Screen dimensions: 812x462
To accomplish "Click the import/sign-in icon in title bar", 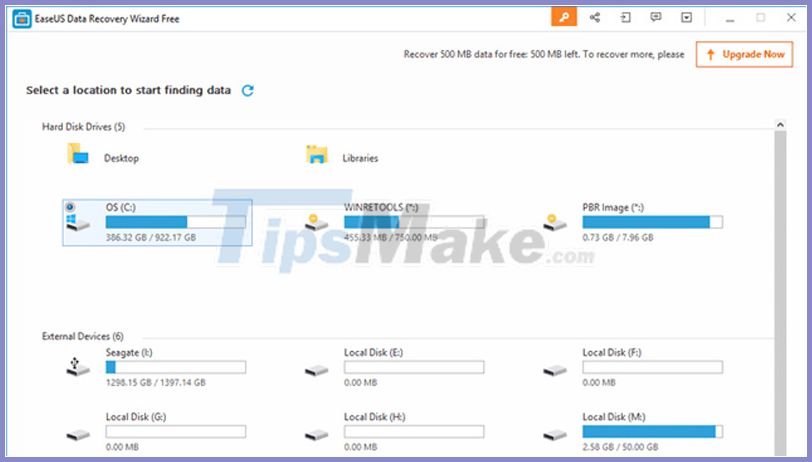I will pos(625,18).
